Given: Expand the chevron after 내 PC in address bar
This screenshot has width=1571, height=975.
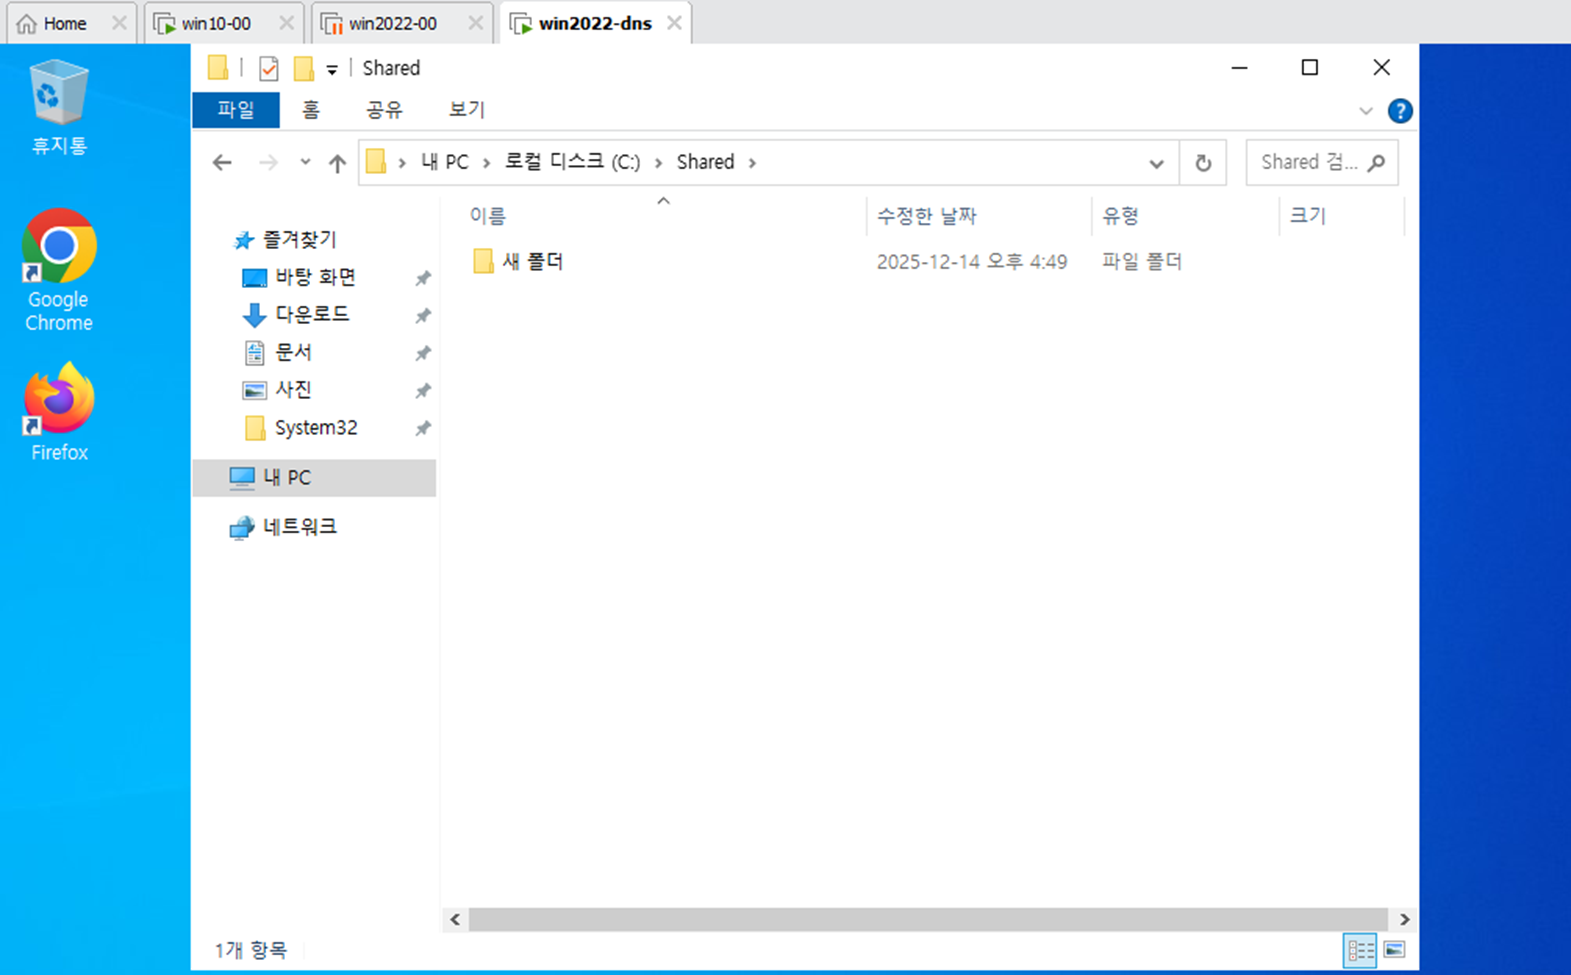Looking at the screenshot, I should tap(487, 162).
